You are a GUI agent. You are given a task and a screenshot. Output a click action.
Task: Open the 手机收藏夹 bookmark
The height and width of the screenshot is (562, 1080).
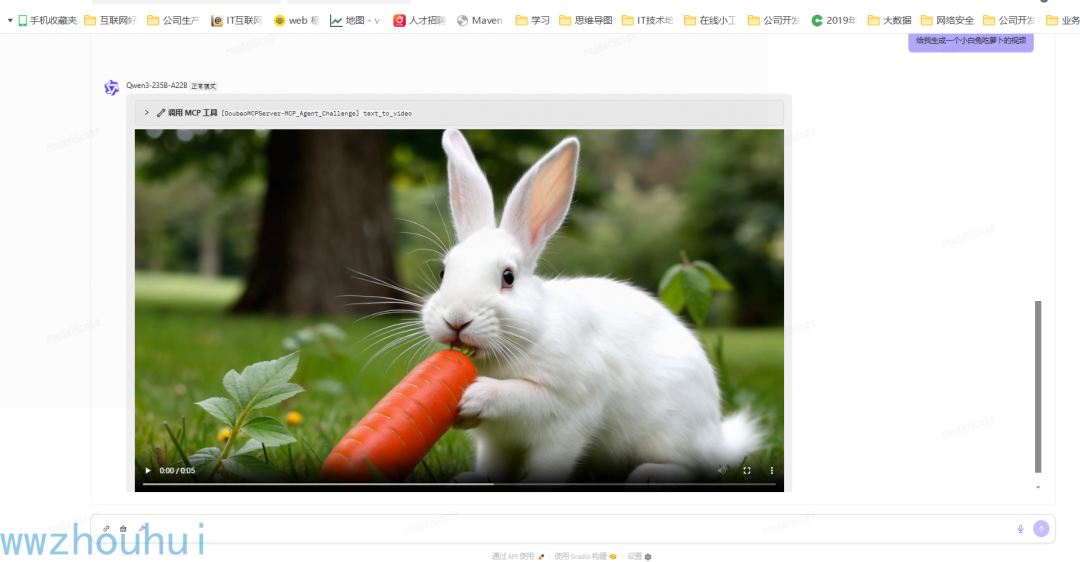coord(48,21)
